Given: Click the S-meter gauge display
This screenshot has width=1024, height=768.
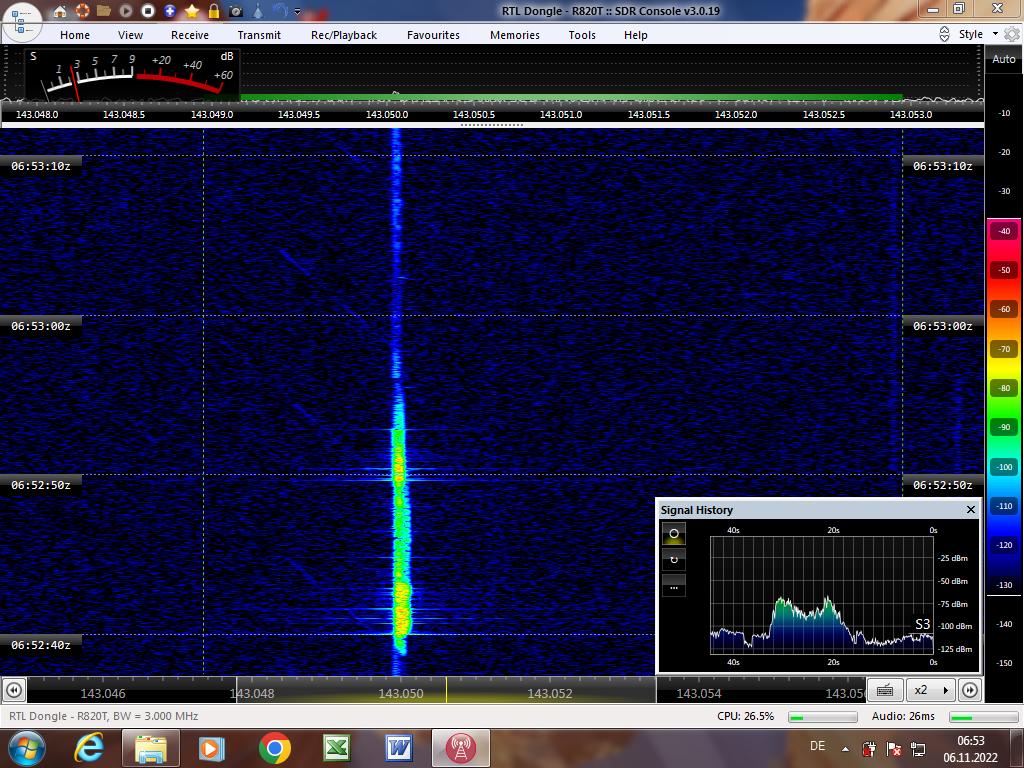Looking at the screenshot, I should pos(132,74).
